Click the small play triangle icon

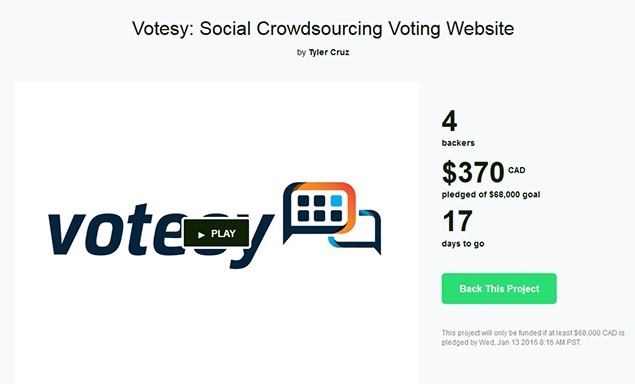201,235
